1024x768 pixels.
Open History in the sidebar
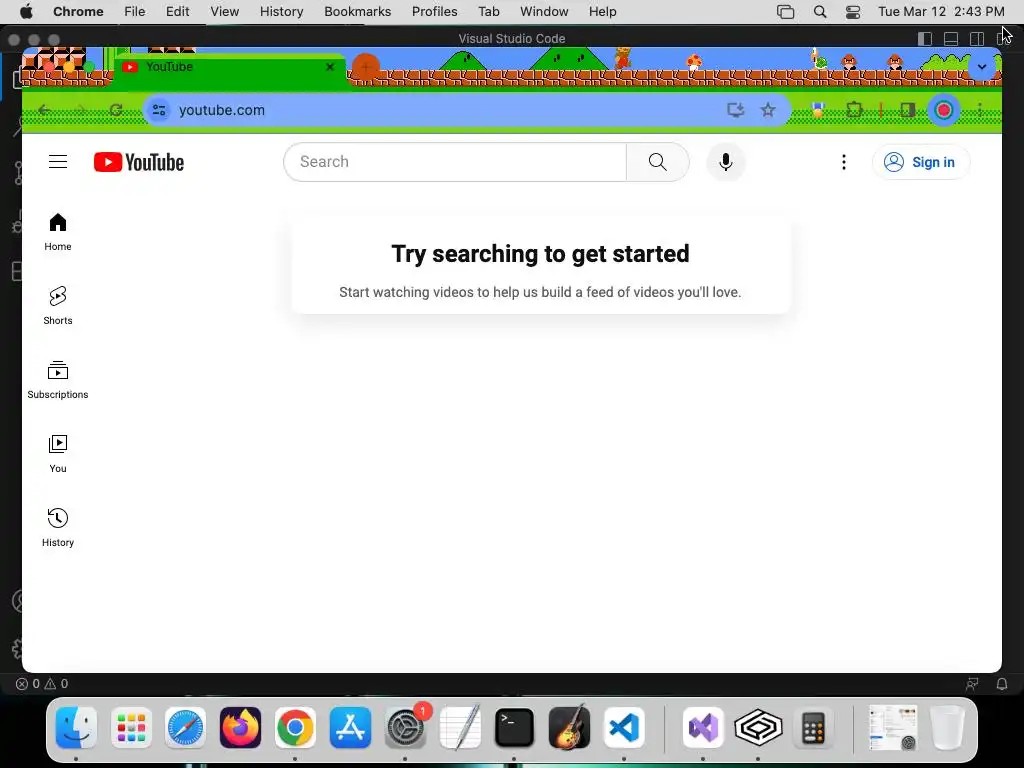(58, 528)
